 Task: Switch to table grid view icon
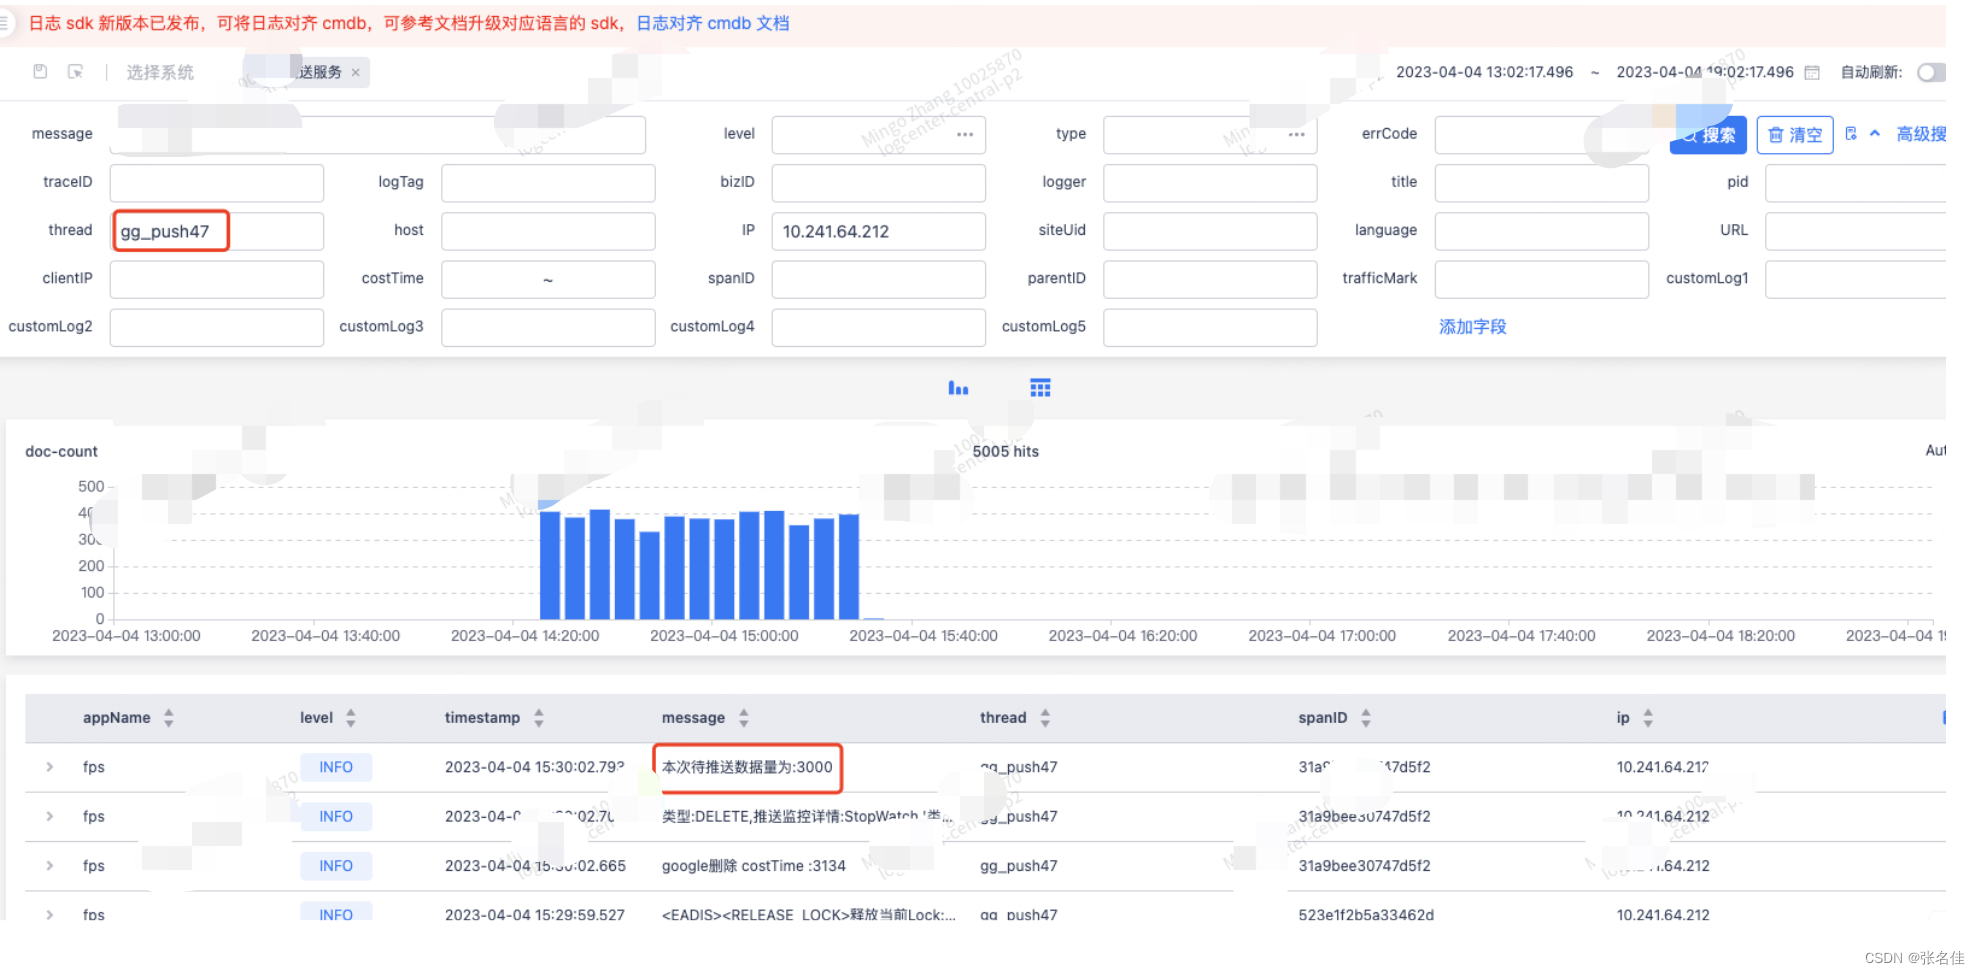pos(1040,388)
